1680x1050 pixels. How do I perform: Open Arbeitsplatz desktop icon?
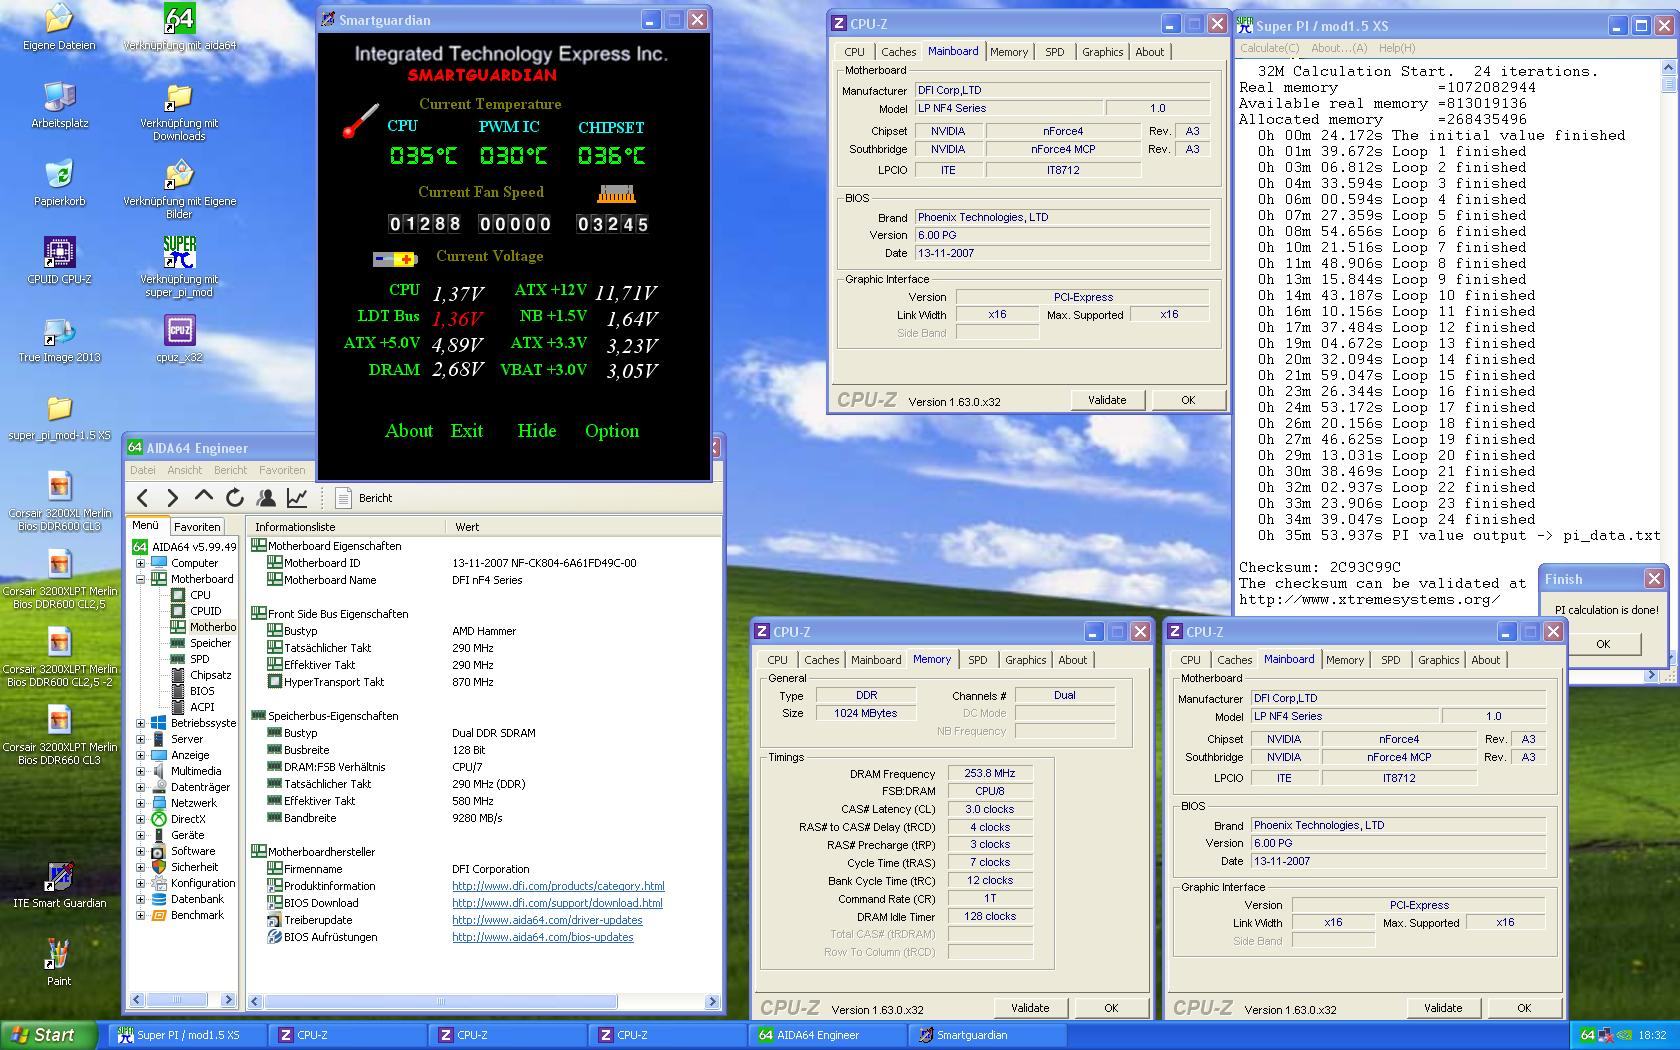59,106
